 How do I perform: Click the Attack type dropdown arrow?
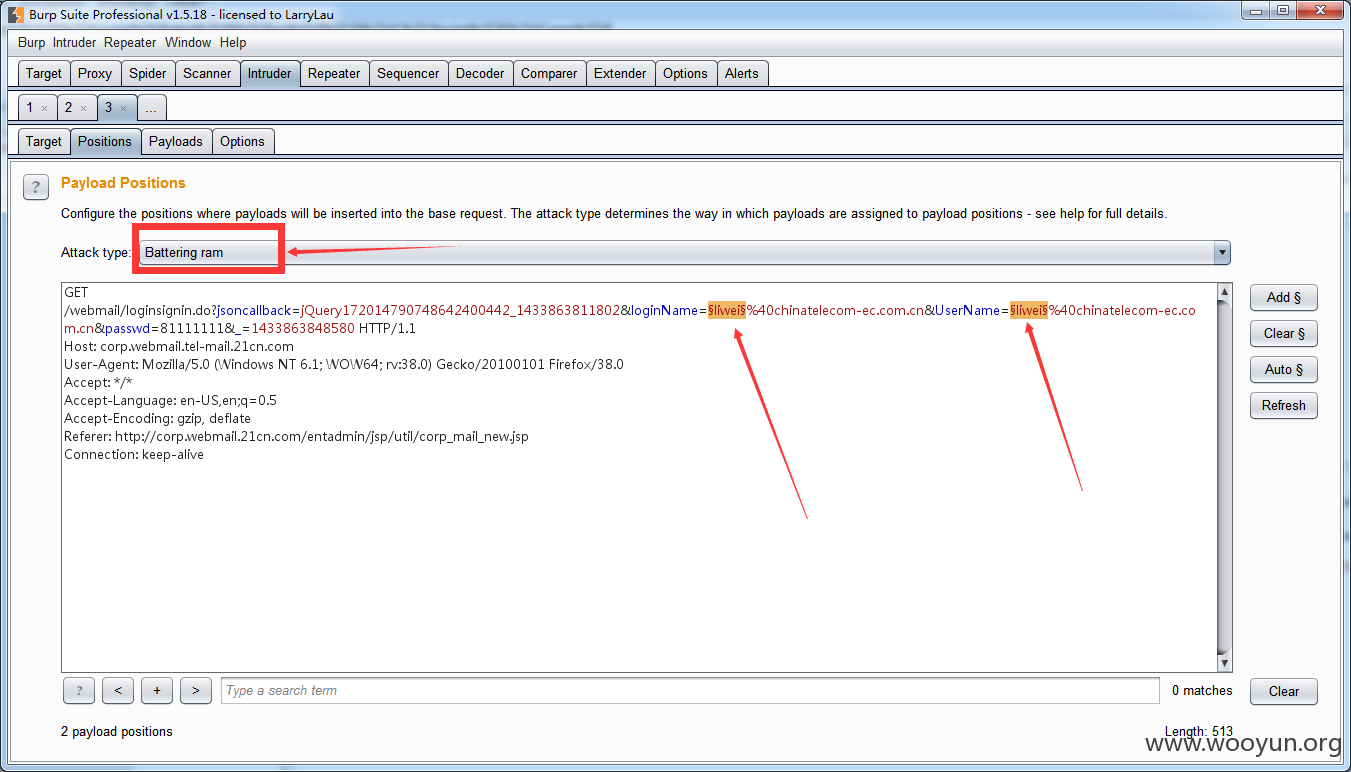coord(1222,252)
